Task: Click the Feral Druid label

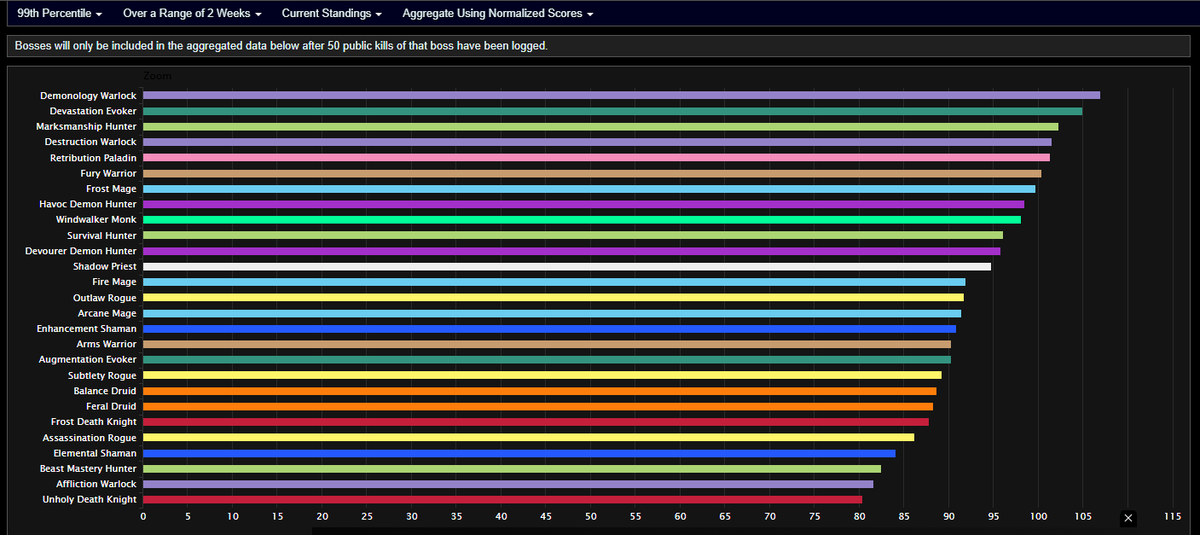Action: [111, 406]
